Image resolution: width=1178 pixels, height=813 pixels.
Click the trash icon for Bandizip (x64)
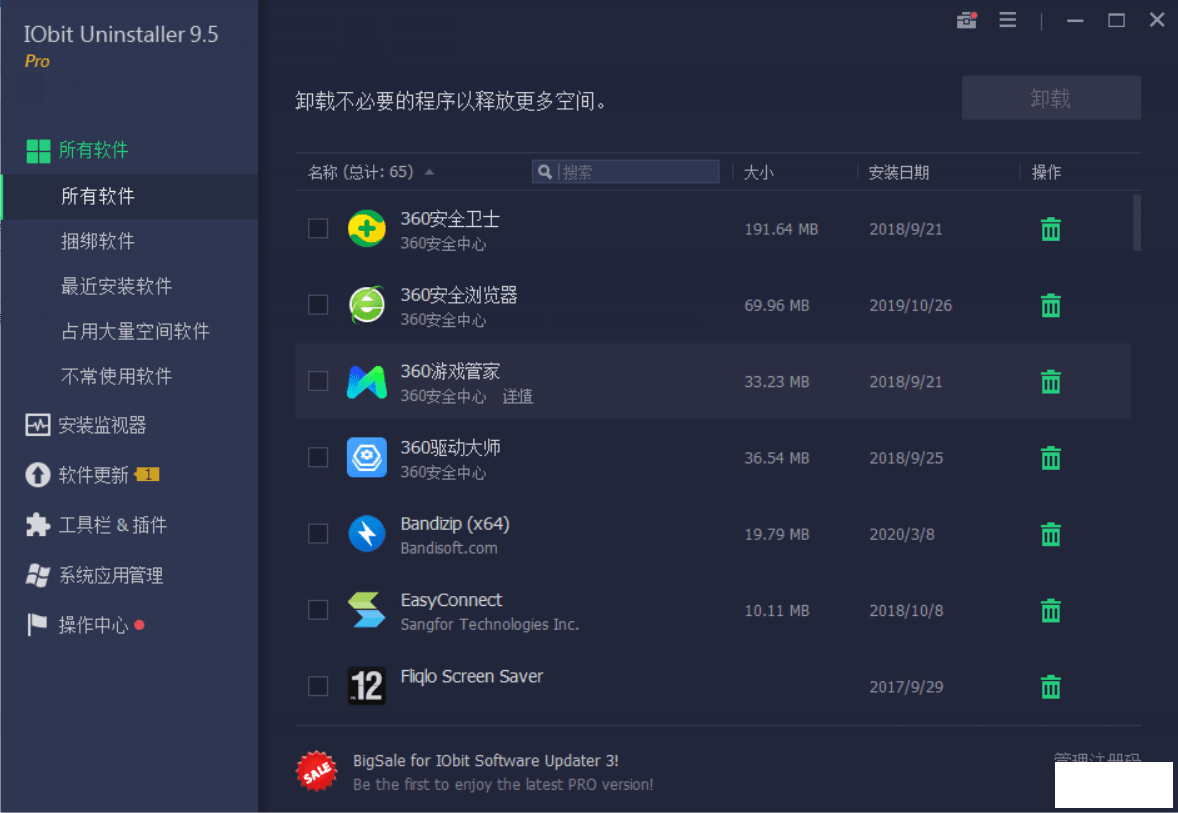coord(1050,534)
